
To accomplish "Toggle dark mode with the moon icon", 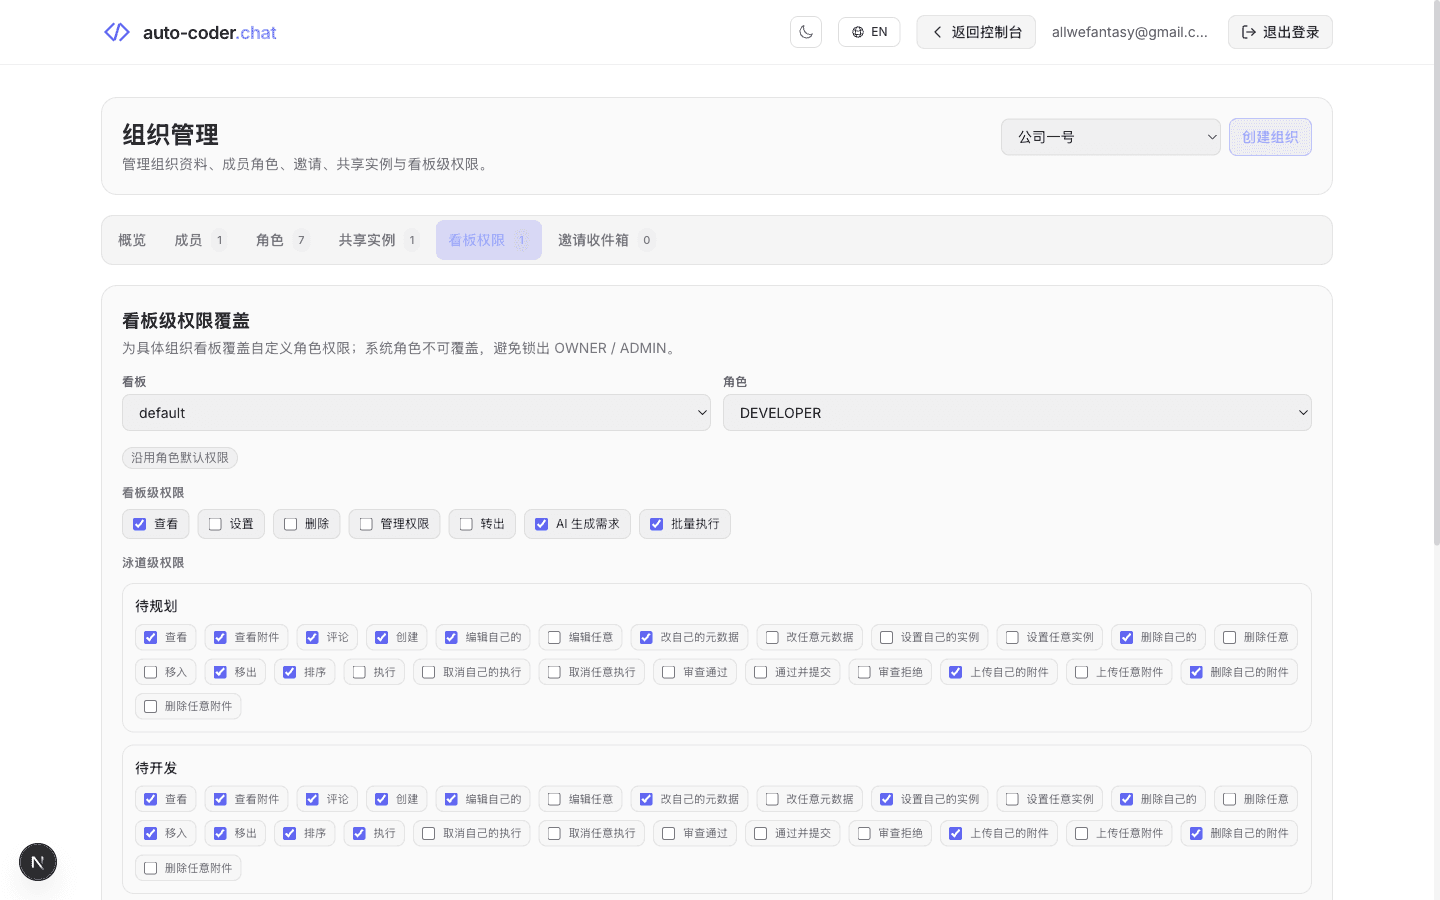I will [806, 31].
